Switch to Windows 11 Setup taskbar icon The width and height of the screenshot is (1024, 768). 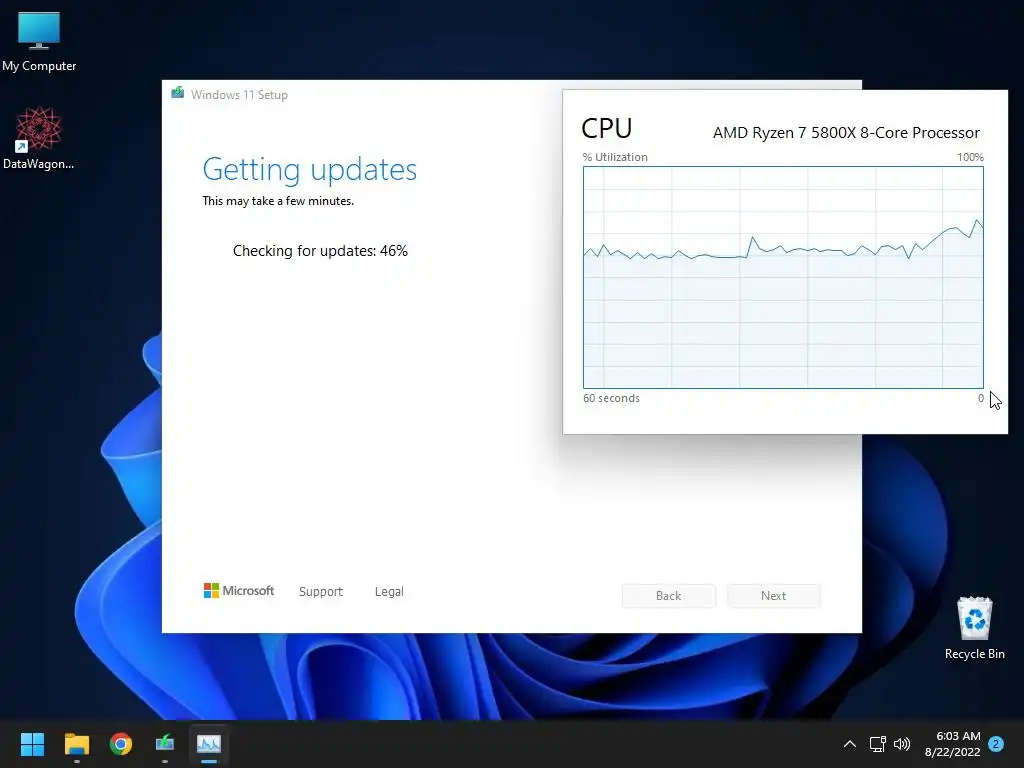click(x=165, y=744)
